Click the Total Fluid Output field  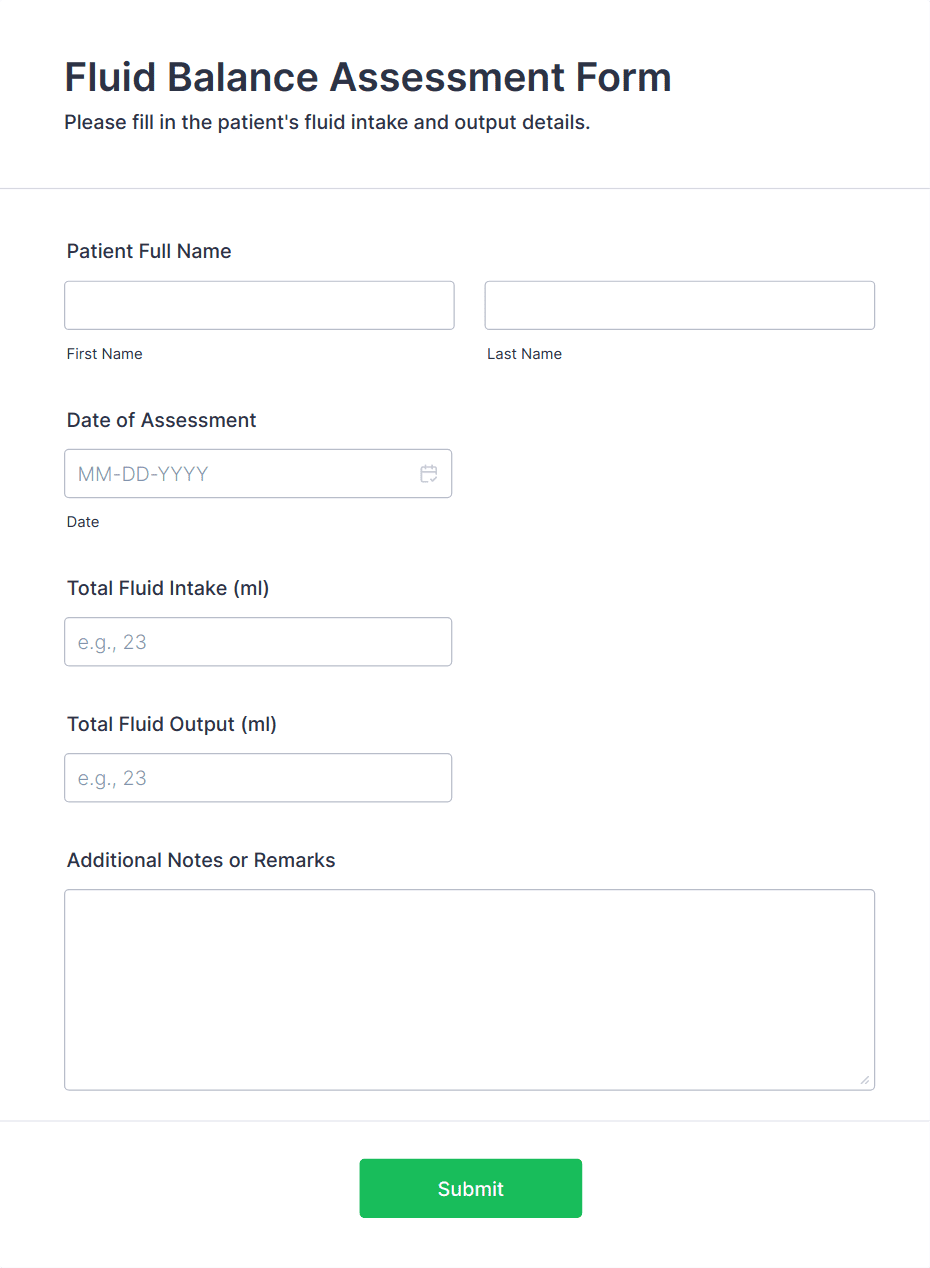[x=258, y=777]
